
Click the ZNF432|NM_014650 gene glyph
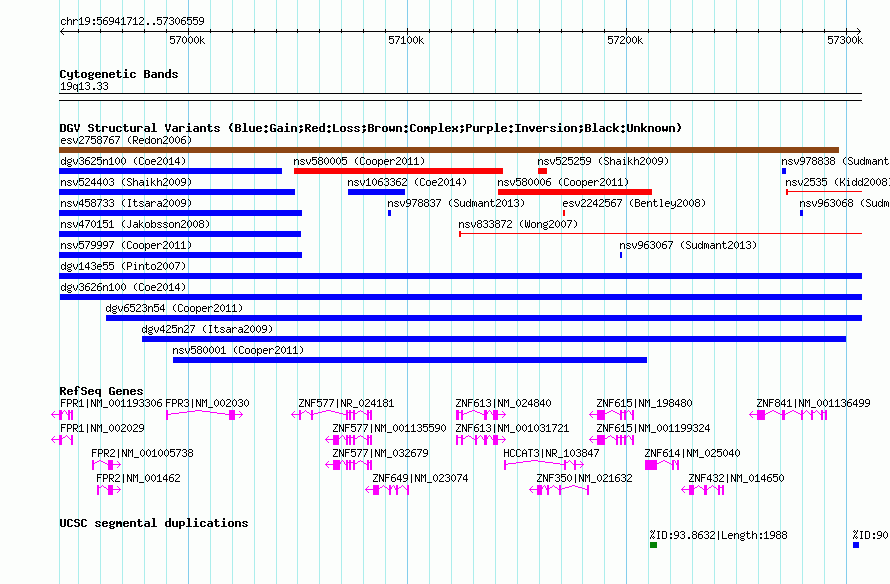coord(703,490)
